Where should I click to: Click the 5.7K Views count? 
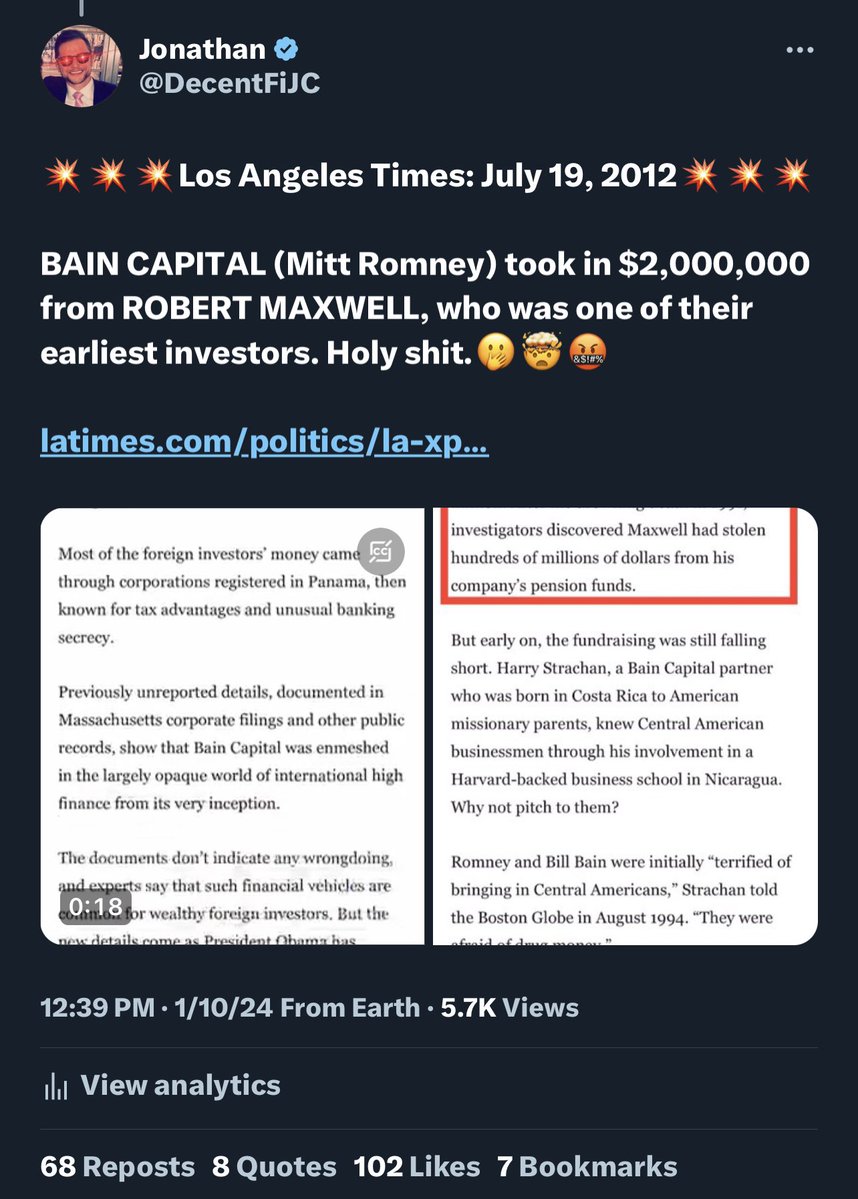point(509,1007)
